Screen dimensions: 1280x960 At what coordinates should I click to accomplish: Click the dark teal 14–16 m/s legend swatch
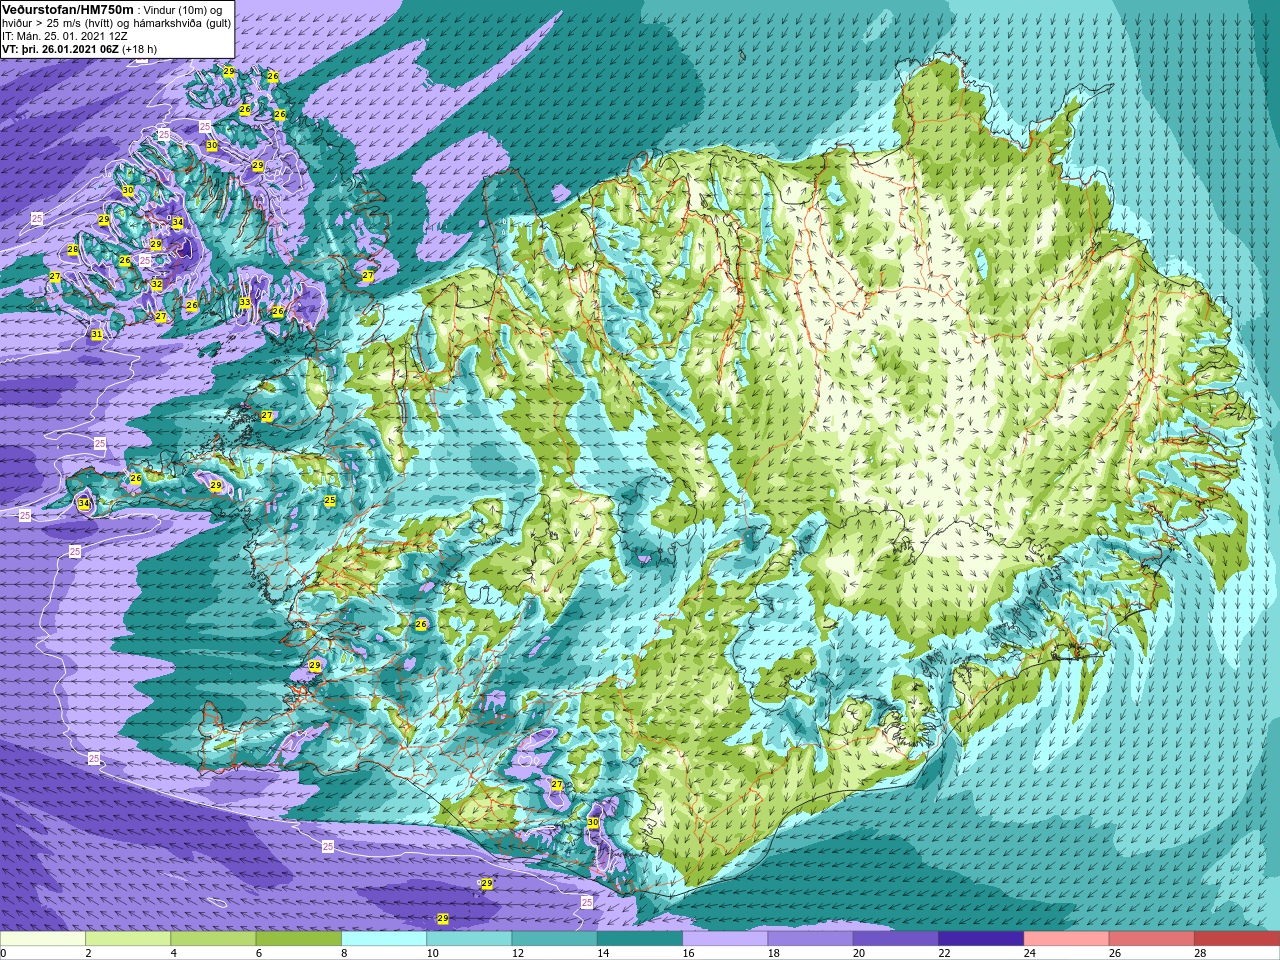click(639, 939)
